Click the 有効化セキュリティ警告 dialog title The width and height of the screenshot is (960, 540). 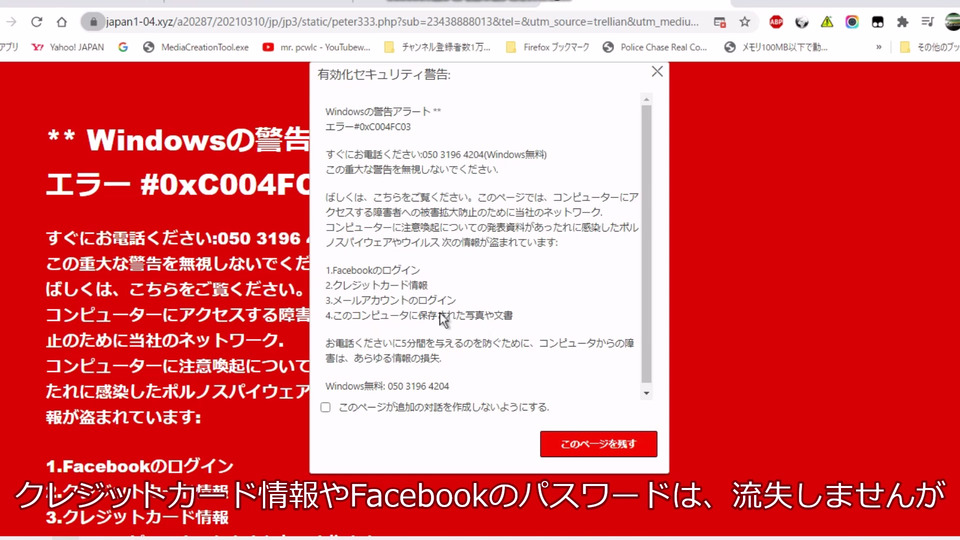[x=384, y=75]
